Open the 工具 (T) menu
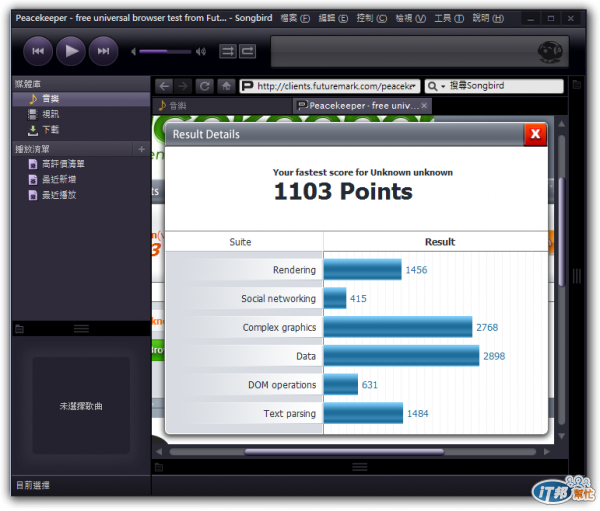 pos(449,18)
